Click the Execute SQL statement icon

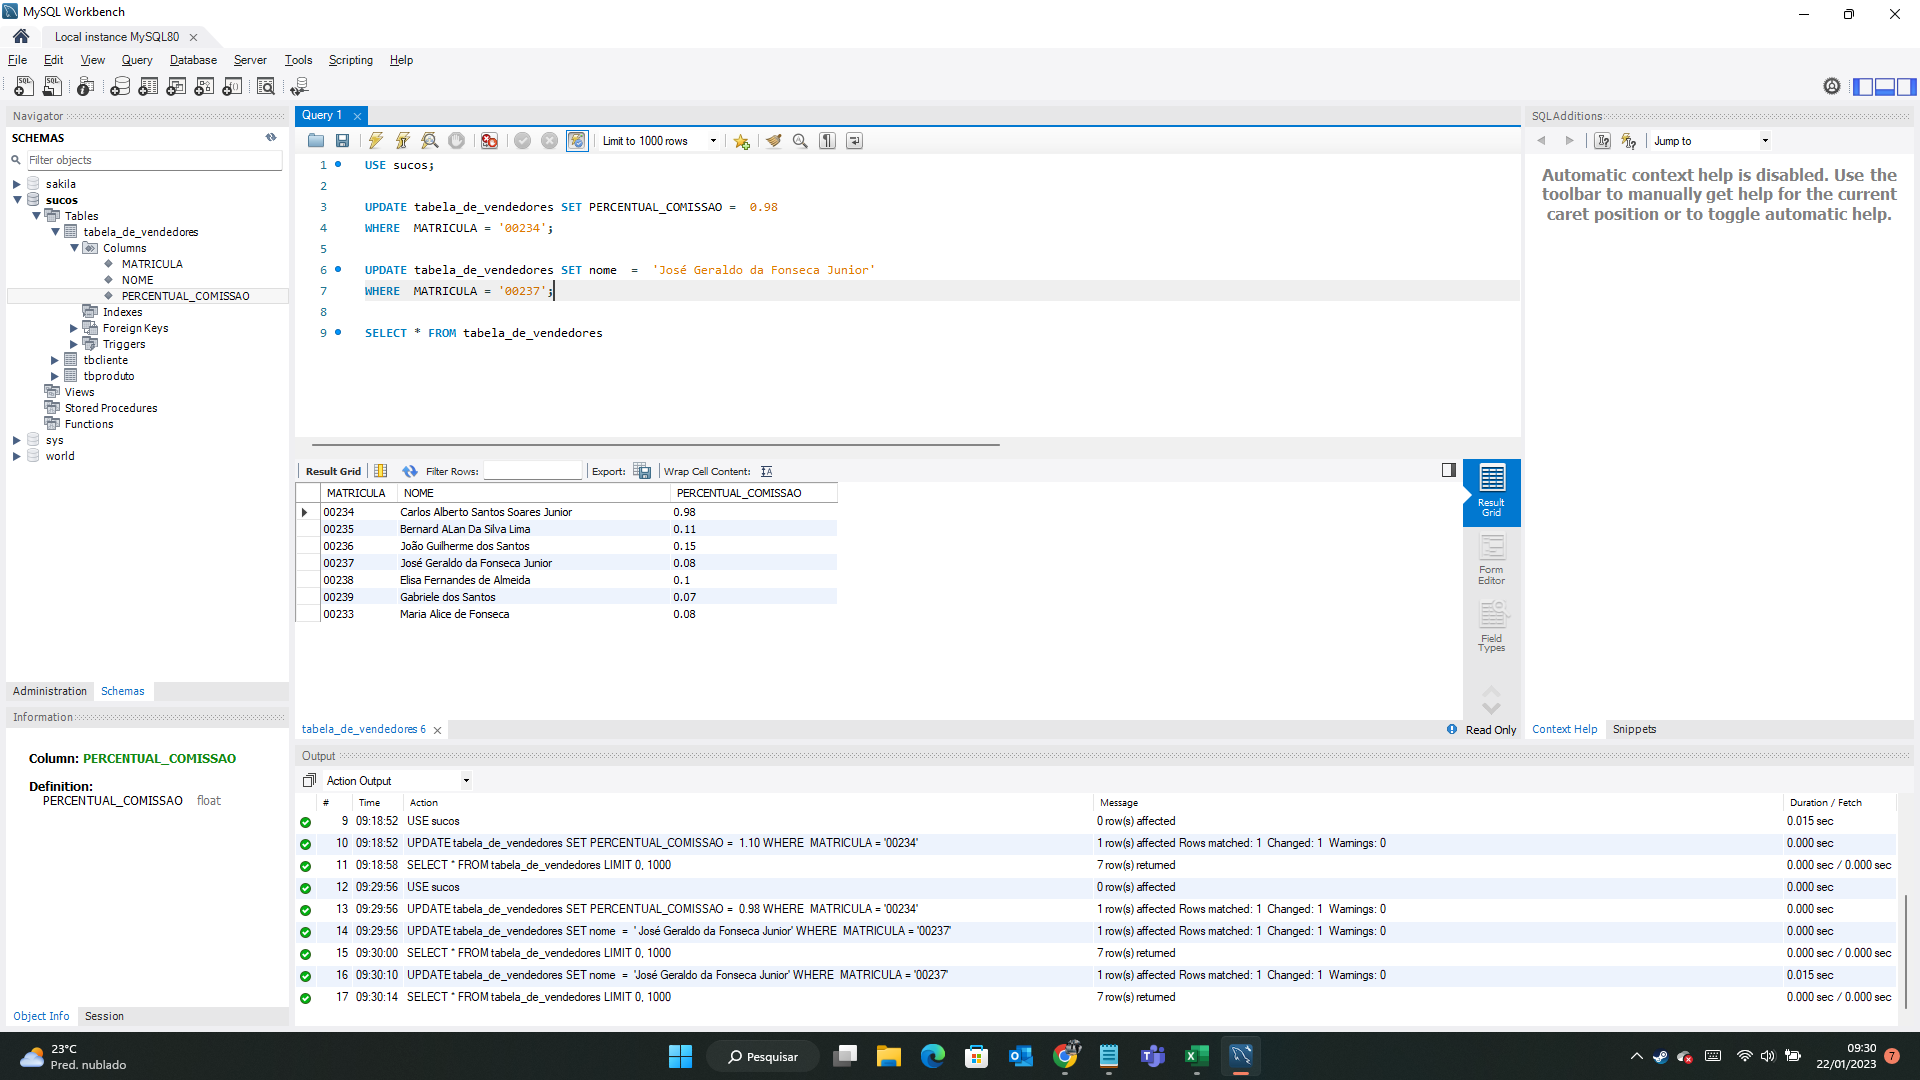coord(373,141)
